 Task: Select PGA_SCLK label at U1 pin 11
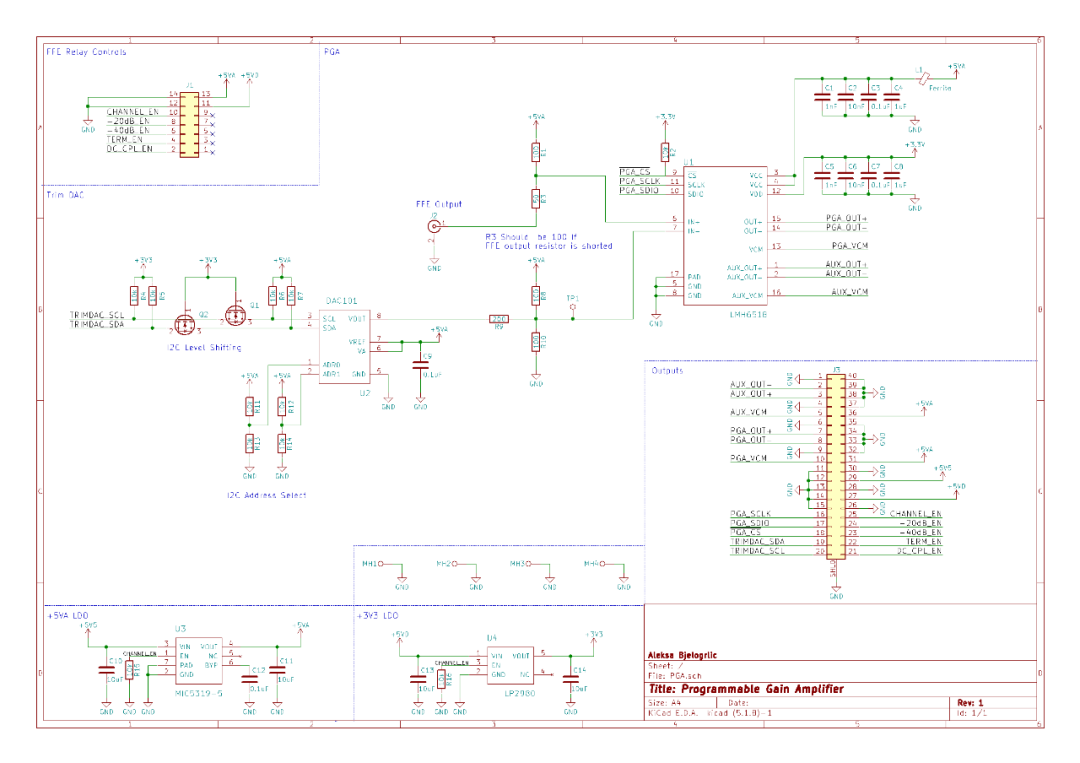(640, 181)
